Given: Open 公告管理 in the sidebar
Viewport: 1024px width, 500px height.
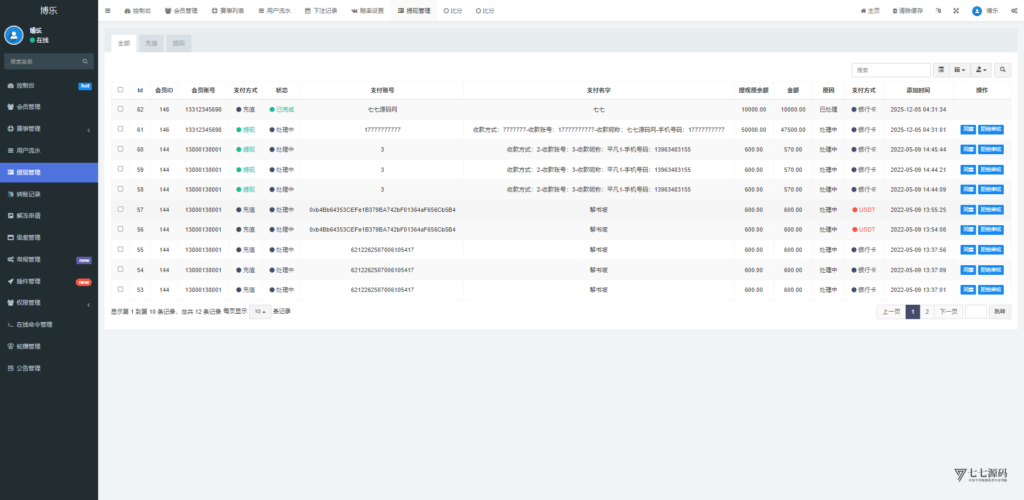Looking at the screenshot, I should (x=28, y=368).
